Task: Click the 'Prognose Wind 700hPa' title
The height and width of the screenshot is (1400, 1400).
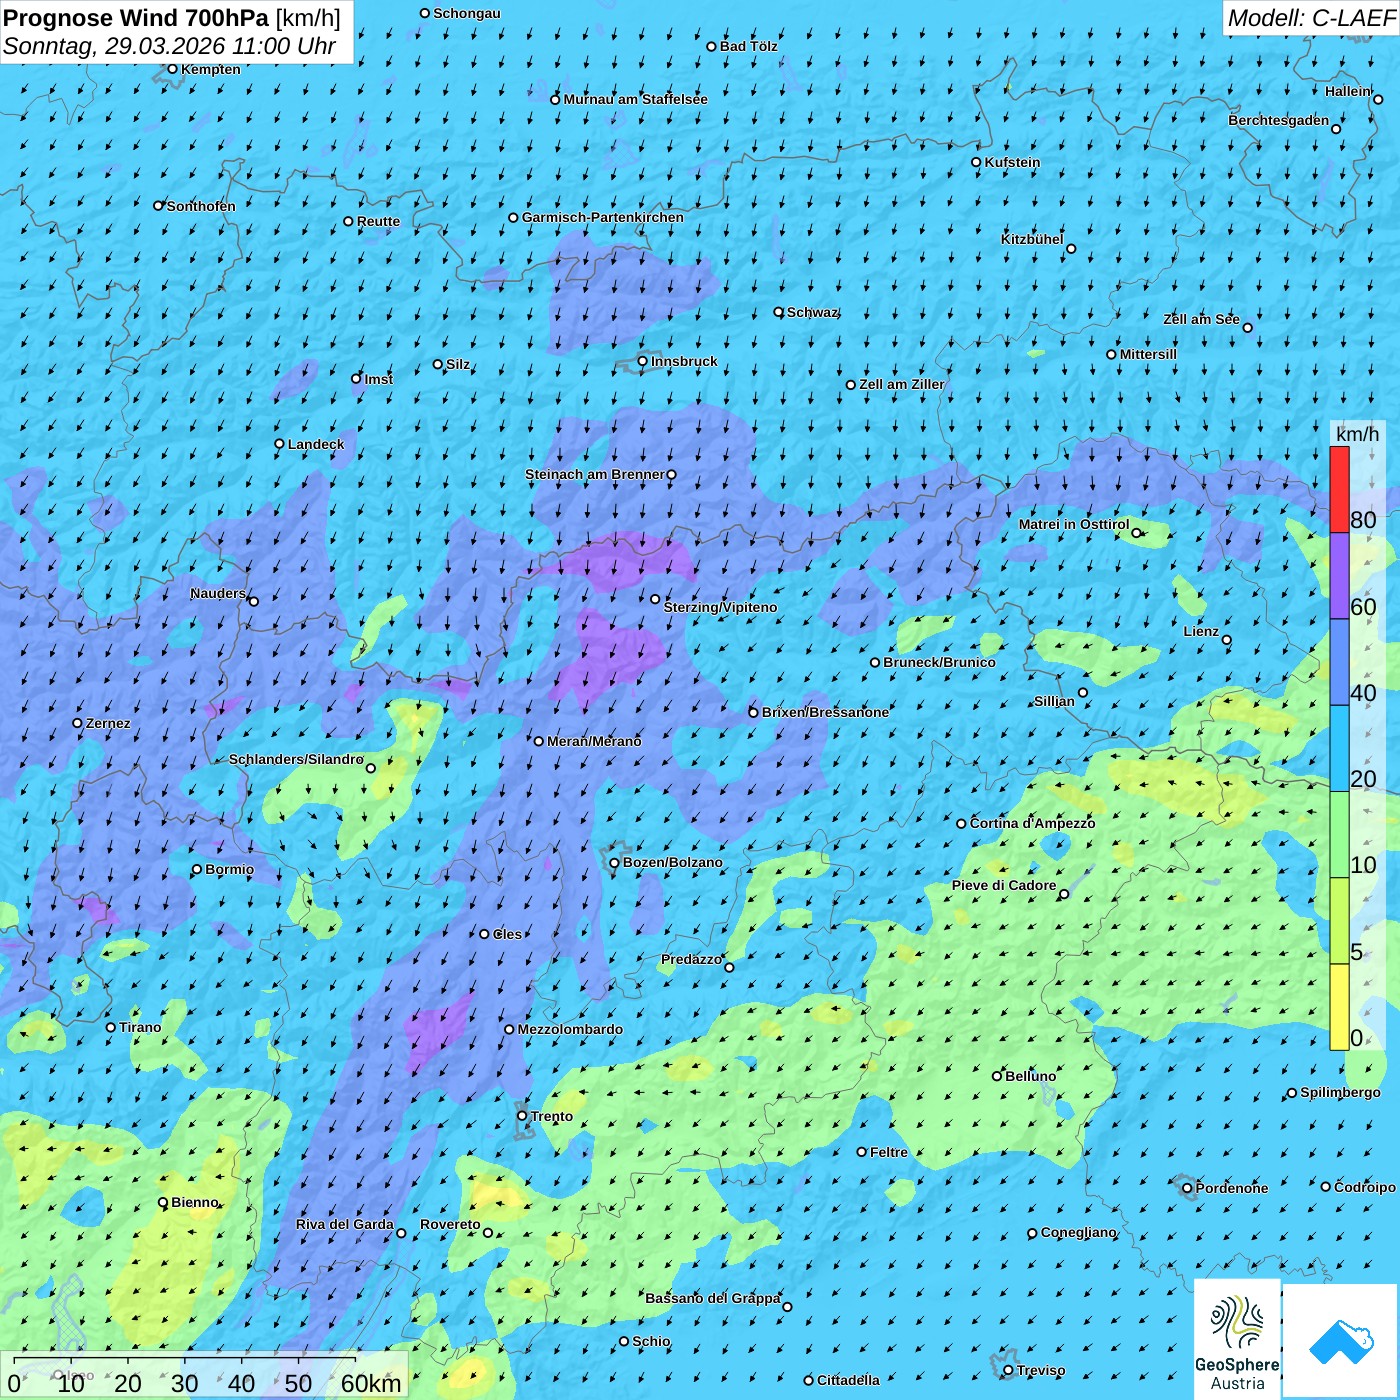Action: click(x=136, y=18)
